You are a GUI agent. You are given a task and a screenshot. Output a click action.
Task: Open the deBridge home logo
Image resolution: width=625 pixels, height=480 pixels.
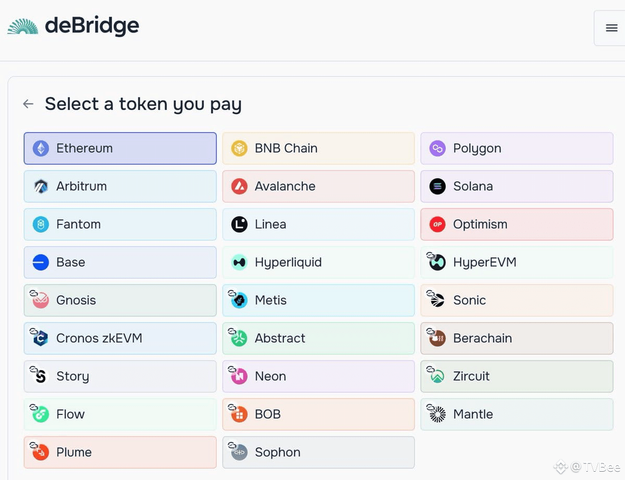click(73, 27)
